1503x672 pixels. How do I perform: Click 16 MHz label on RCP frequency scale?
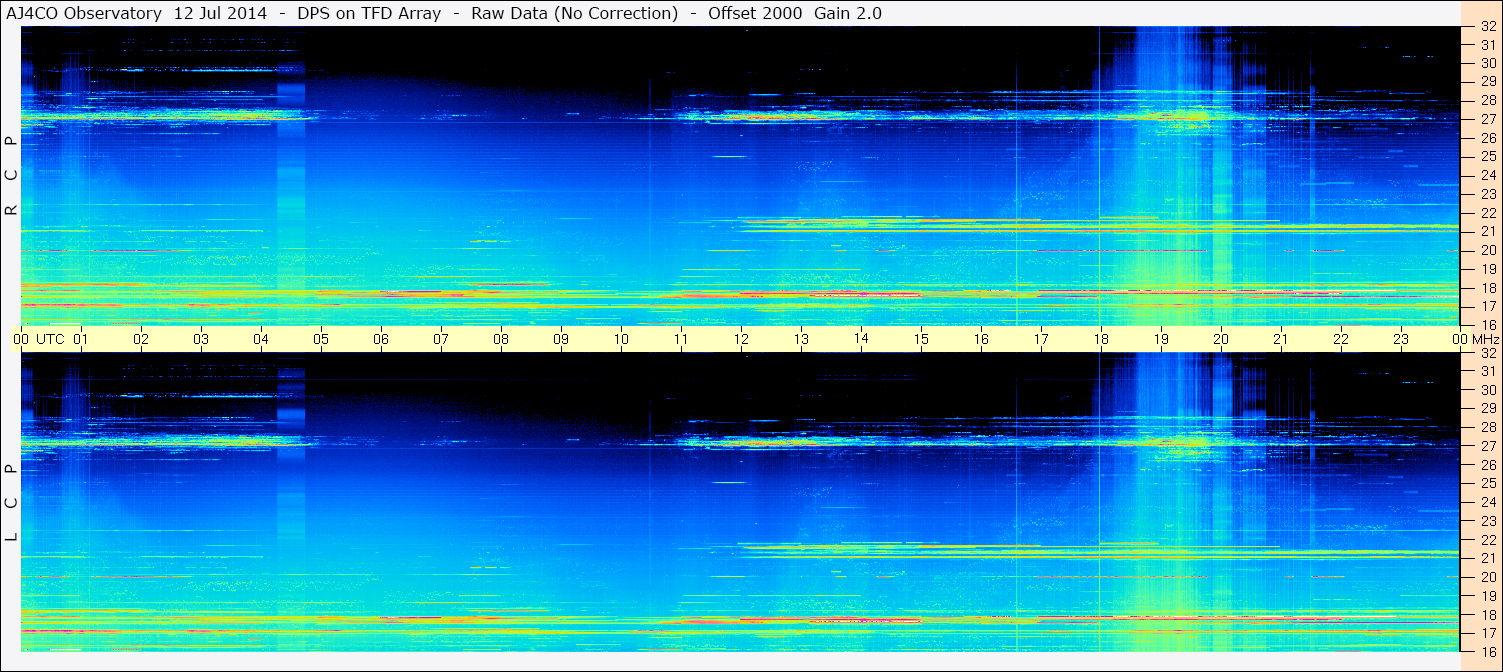tap(1487, 324)
